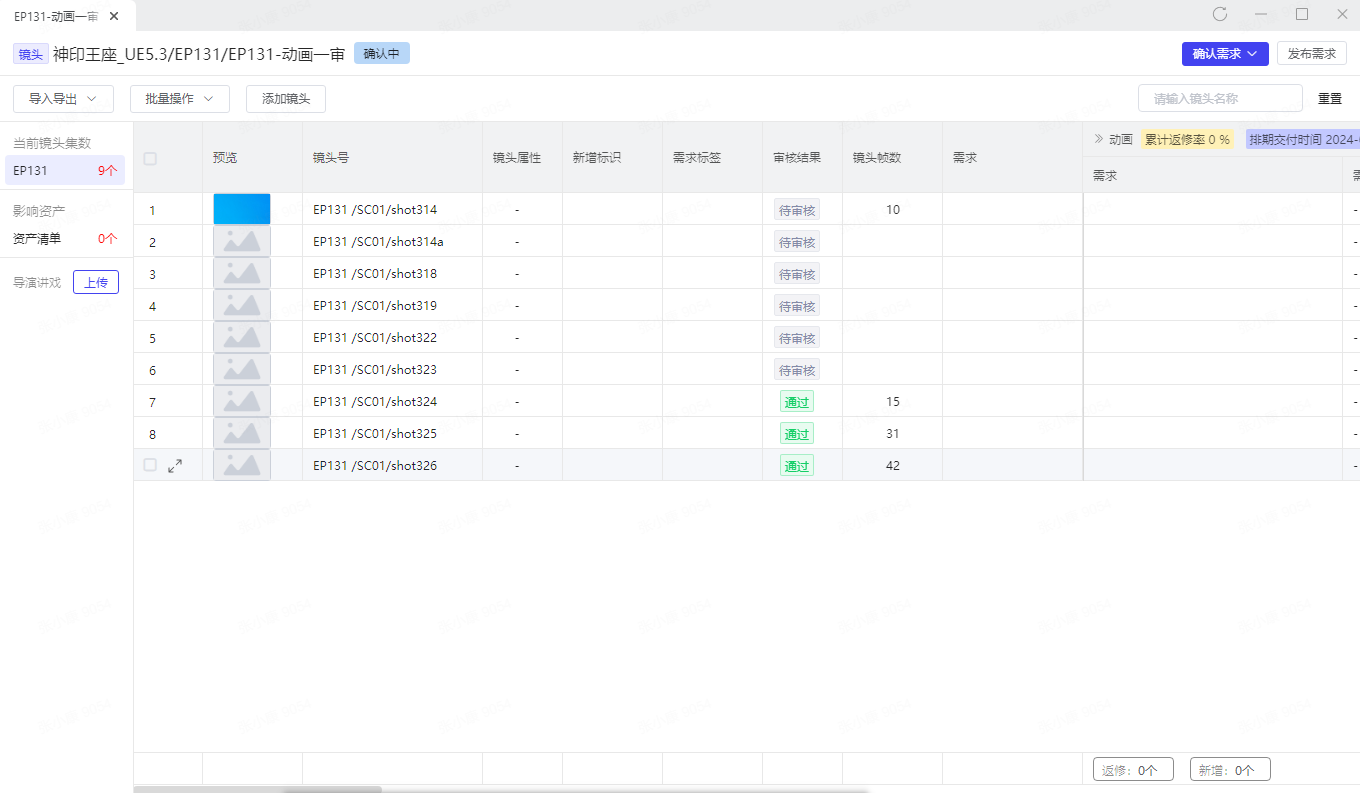Expand the 批量操作 dropdown menu
The image size is (1360, 793).
click(x=180, y=99)
